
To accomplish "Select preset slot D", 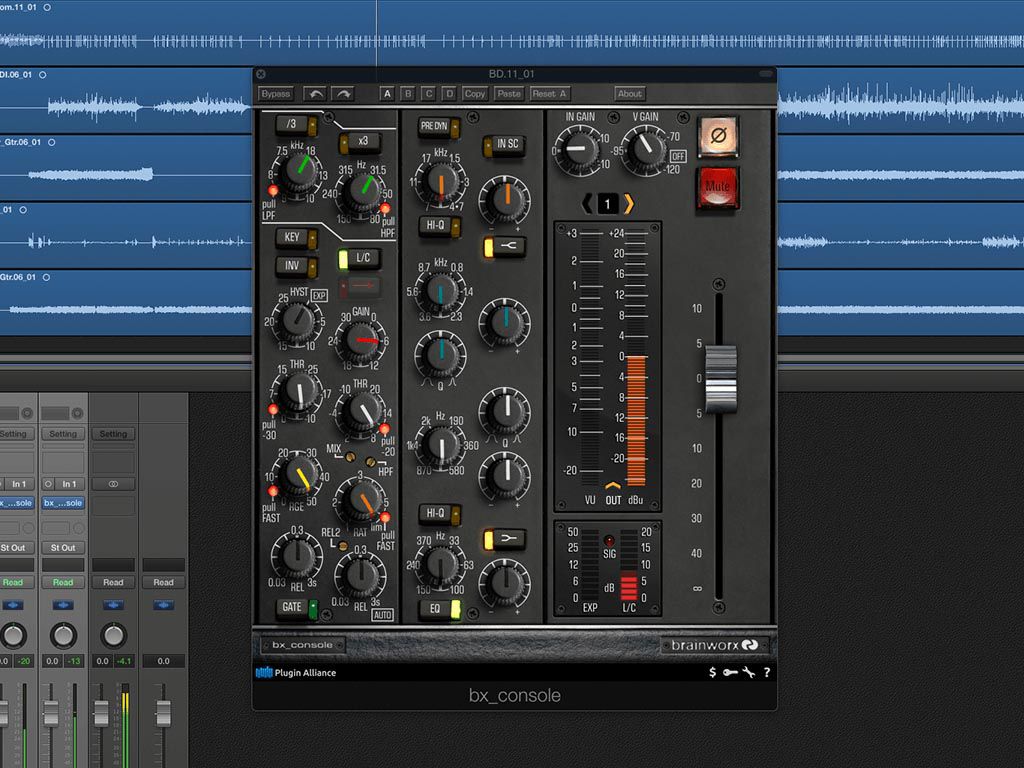I will click(x=448, y=94).
